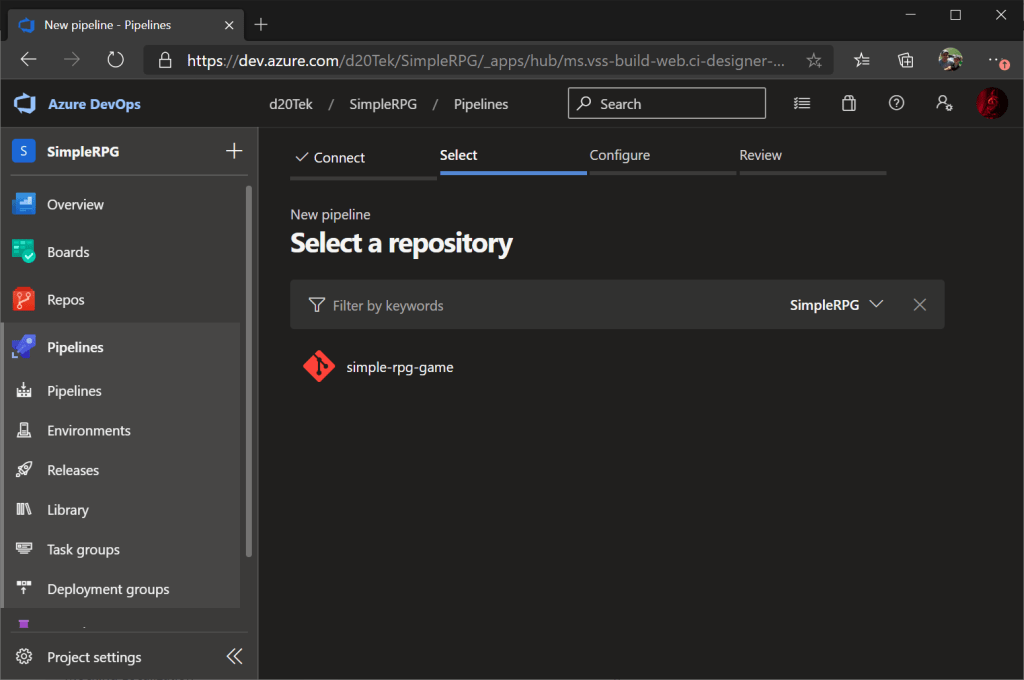This screenshot has height=680, width=1024.
Task: Open the Library in sidebar
Action: click(67, 510)
